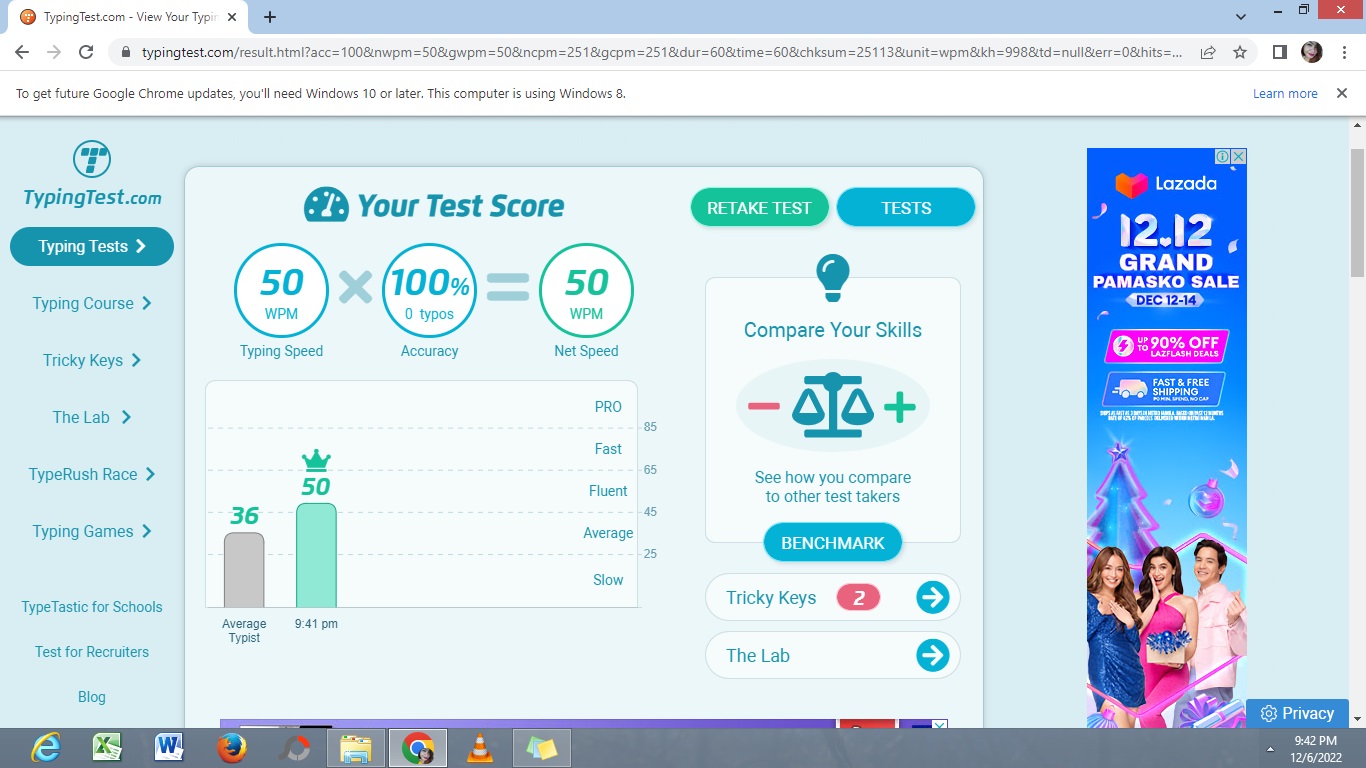Click The Lab arrow icon

933,656
